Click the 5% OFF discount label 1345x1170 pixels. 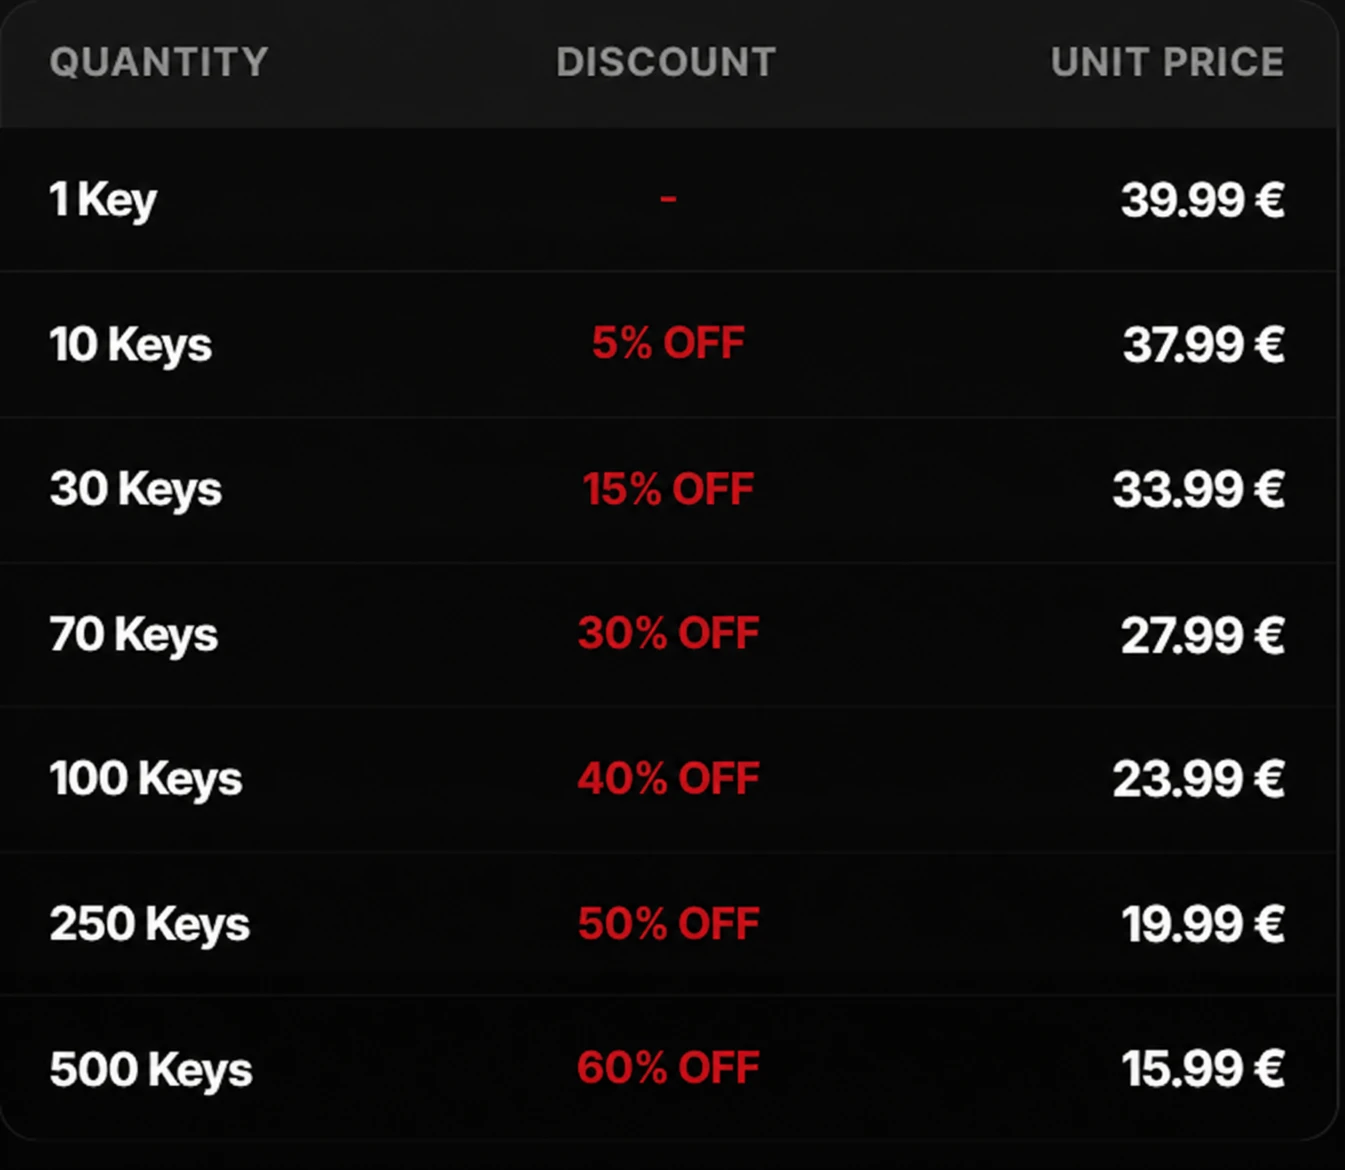(668, 343)
